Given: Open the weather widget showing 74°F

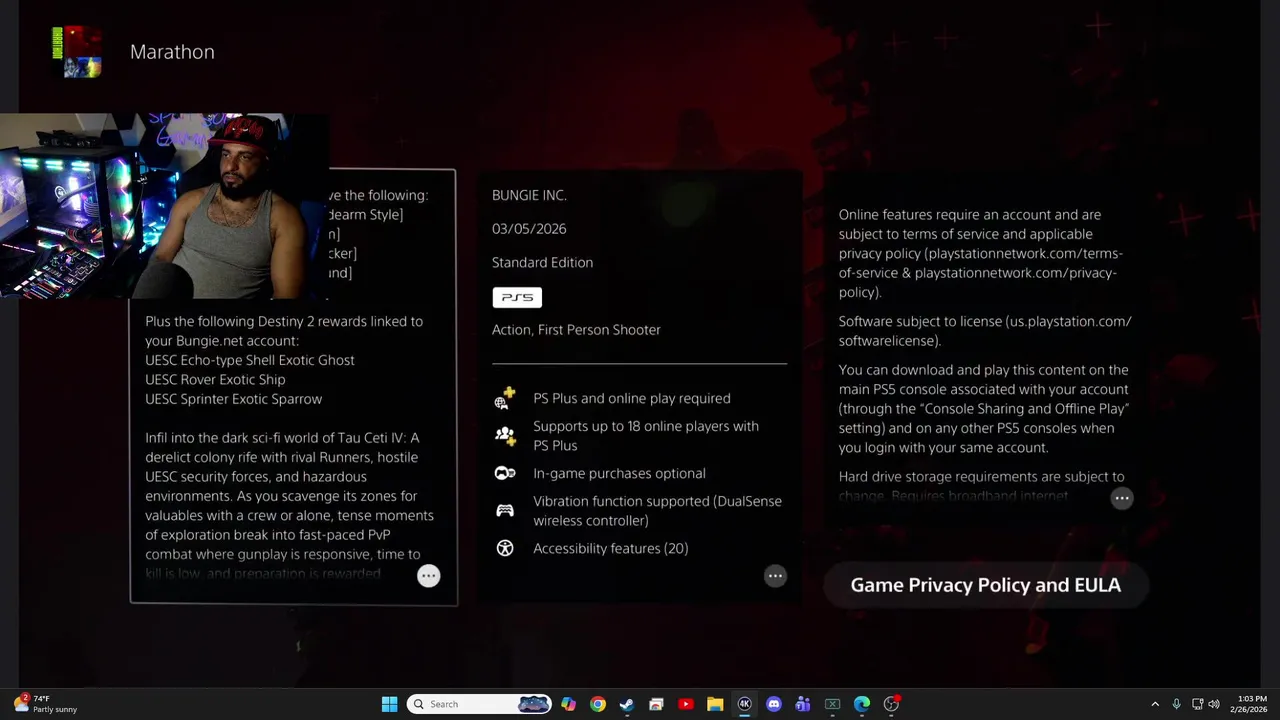Looking at the screenshot, I should (44, 704).
